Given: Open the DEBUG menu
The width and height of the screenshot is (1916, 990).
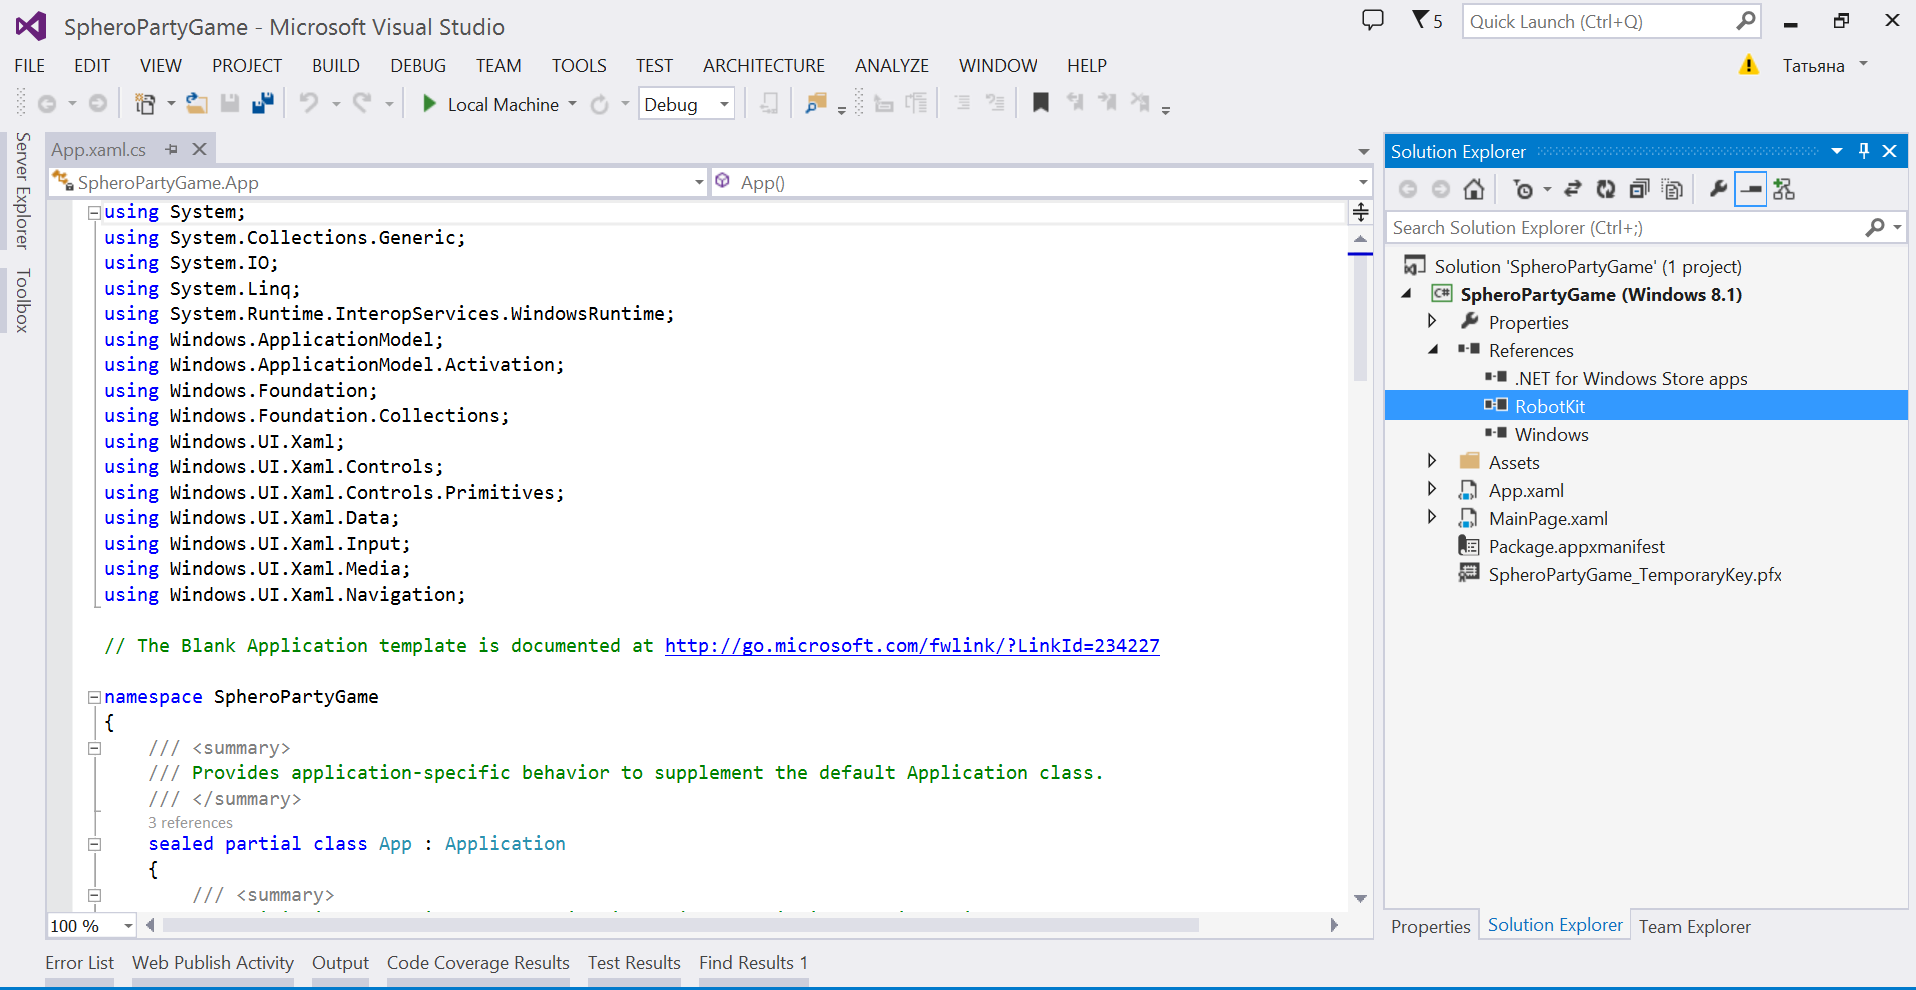Looking at the screenshot, I should click(x=418, y=66).
